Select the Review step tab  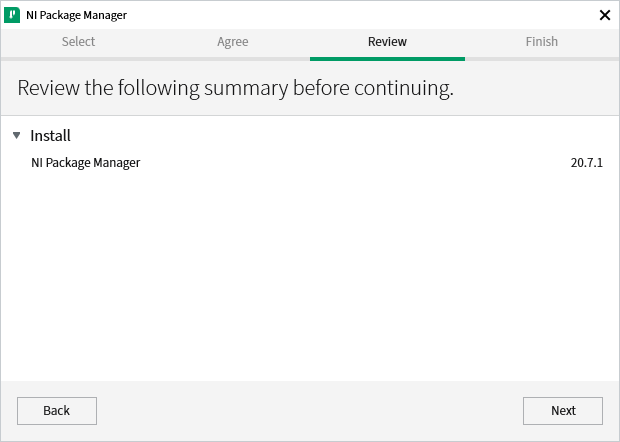point(387,42)
